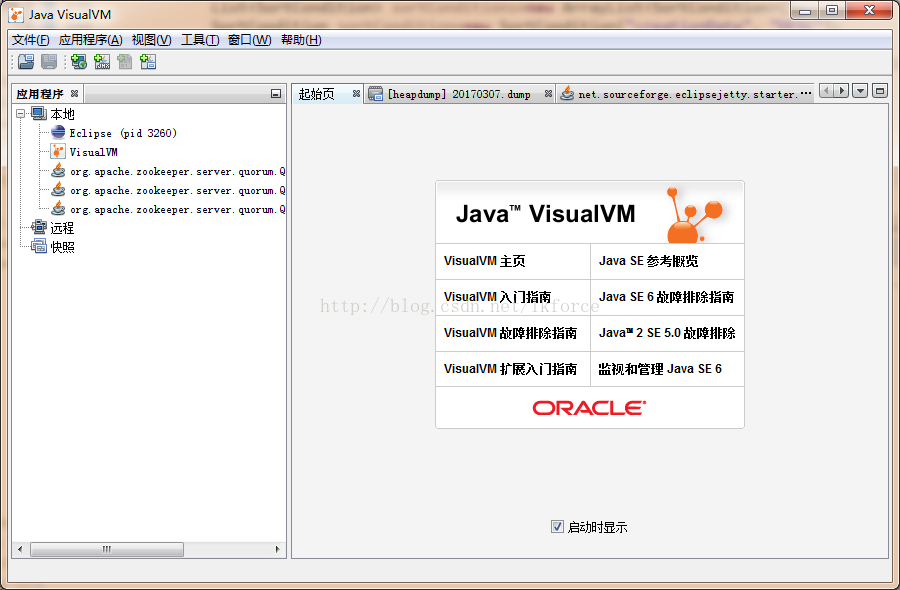This screenshot has width=900, height=590.
Task: Click the Java VisualVM banner heading
Action: point(545,214)
